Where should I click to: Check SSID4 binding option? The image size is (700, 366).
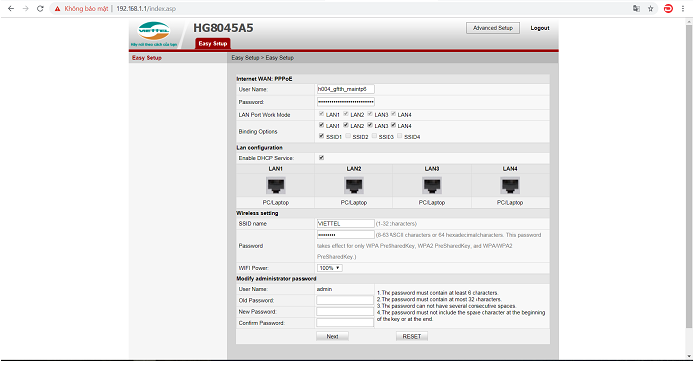[400, 136]
